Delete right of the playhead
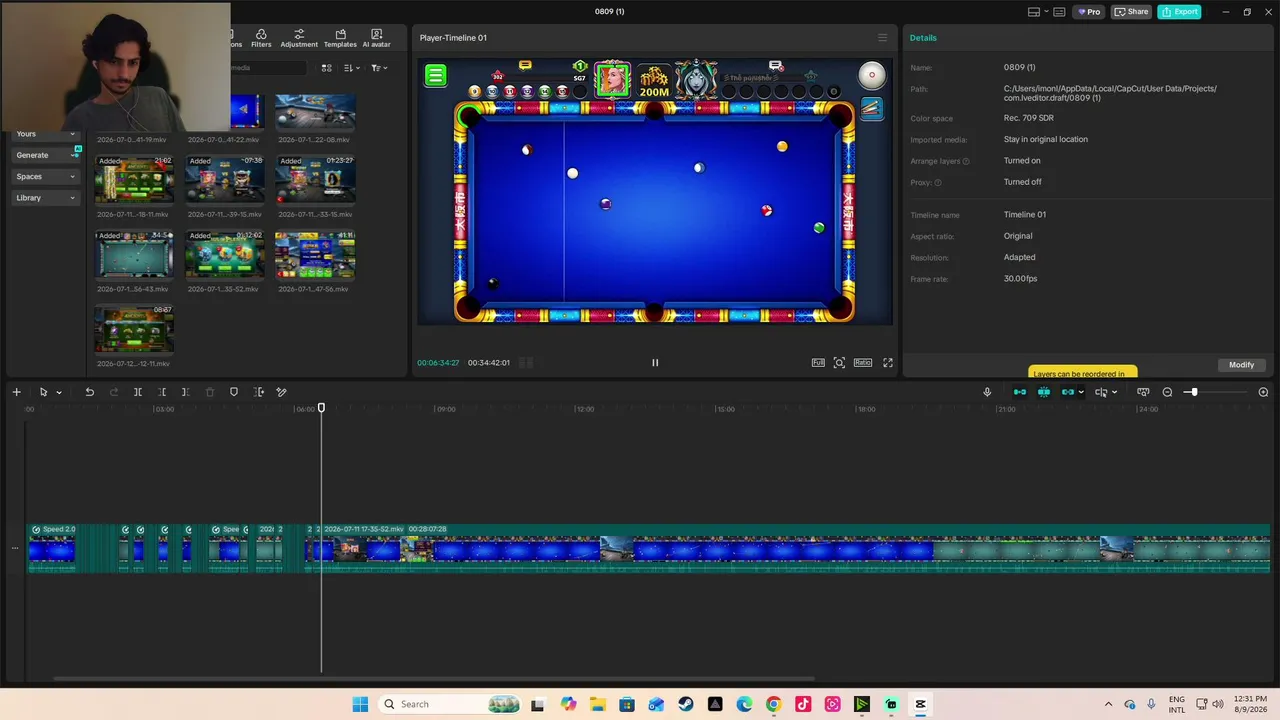 click(185, 392)
